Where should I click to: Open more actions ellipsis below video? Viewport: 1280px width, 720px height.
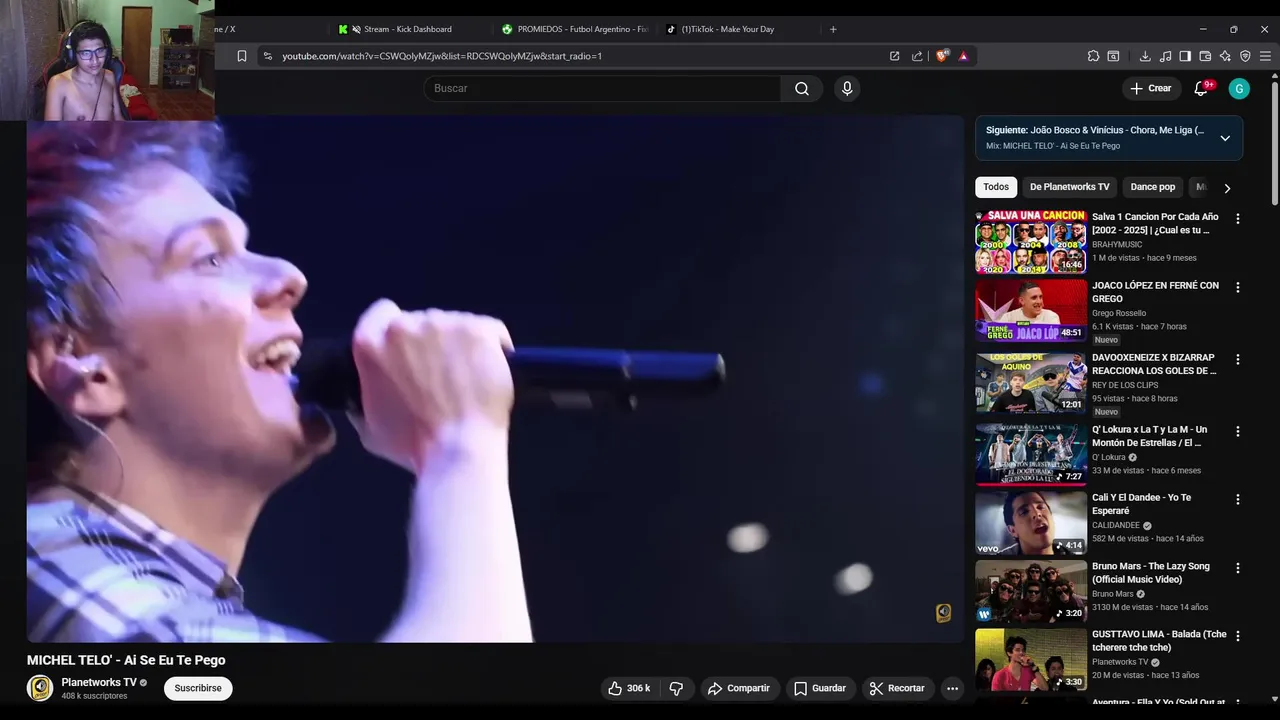coord(952,688)
